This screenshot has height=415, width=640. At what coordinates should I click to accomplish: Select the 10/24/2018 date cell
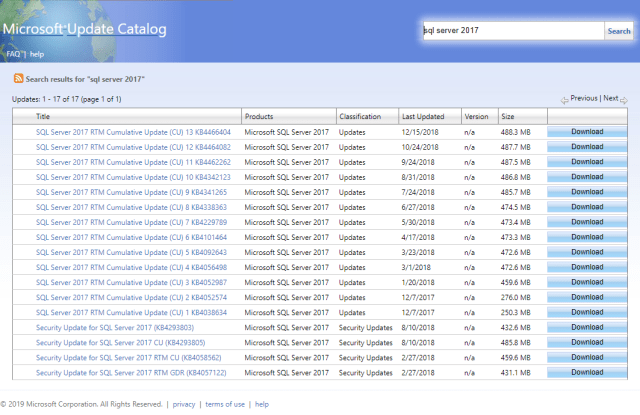click(420, 147)
